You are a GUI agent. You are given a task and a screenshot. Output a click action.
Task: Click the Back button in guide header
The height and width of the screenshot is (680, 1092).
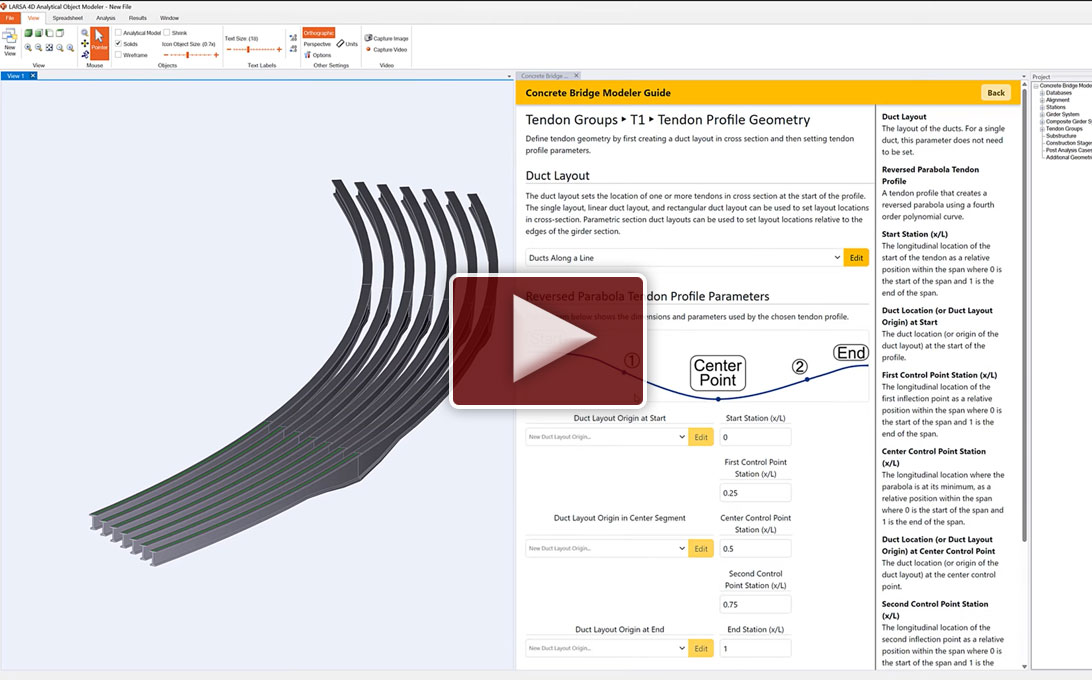996,93
